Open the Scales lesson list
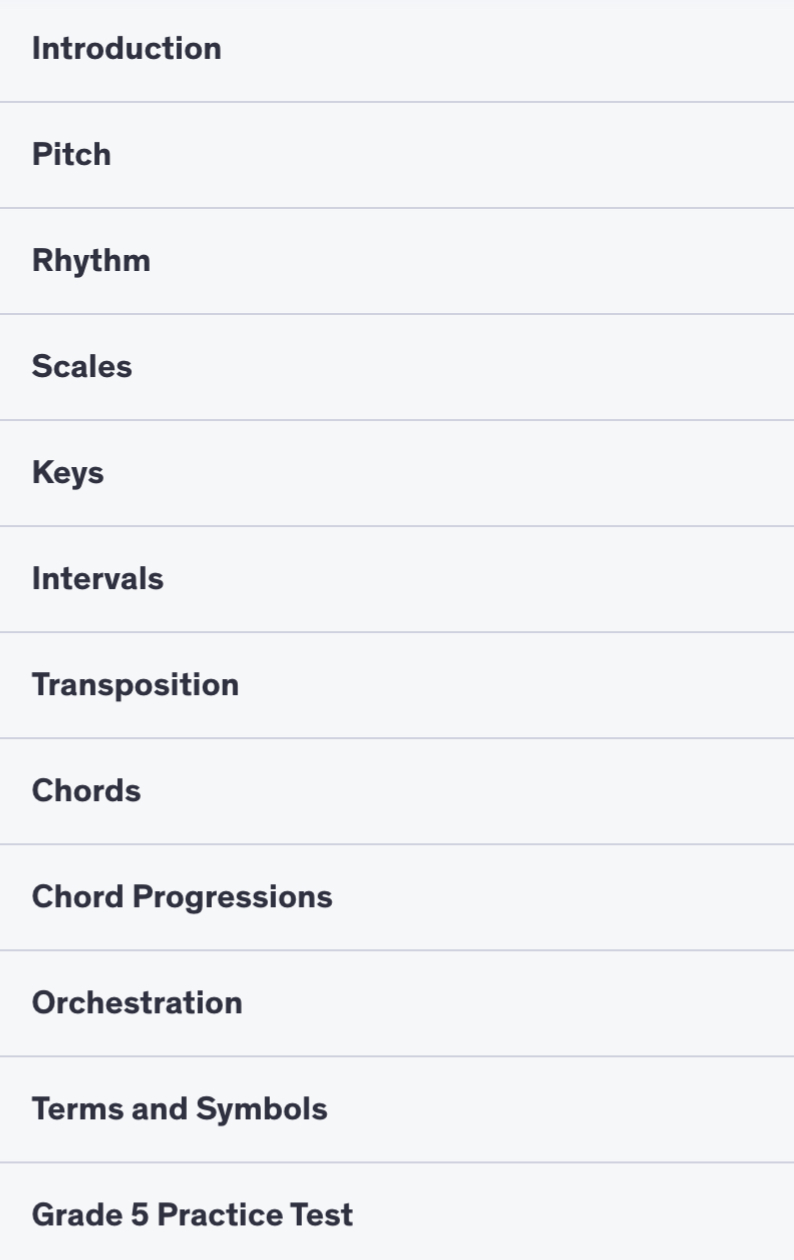 (82, 367)
